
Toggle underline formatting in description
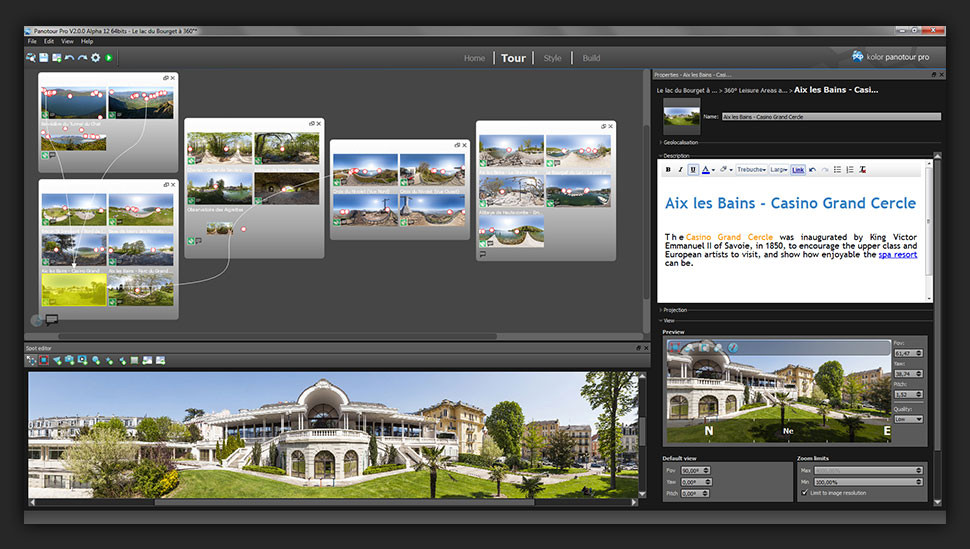click(693, 170)
